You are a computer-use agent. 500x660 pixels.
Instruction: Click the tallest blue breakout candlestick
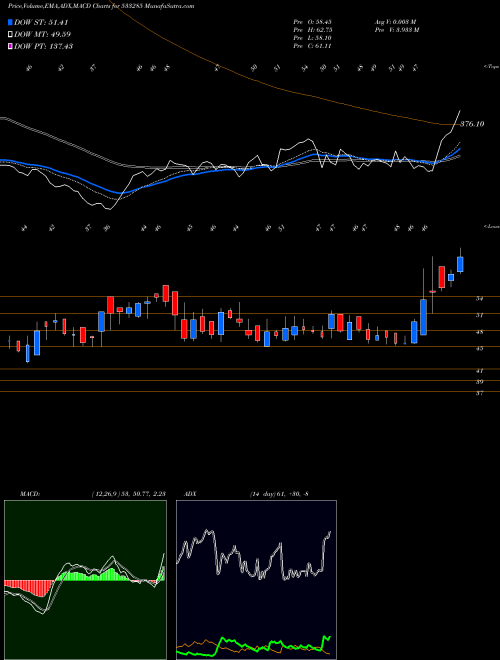pos(423,317)
